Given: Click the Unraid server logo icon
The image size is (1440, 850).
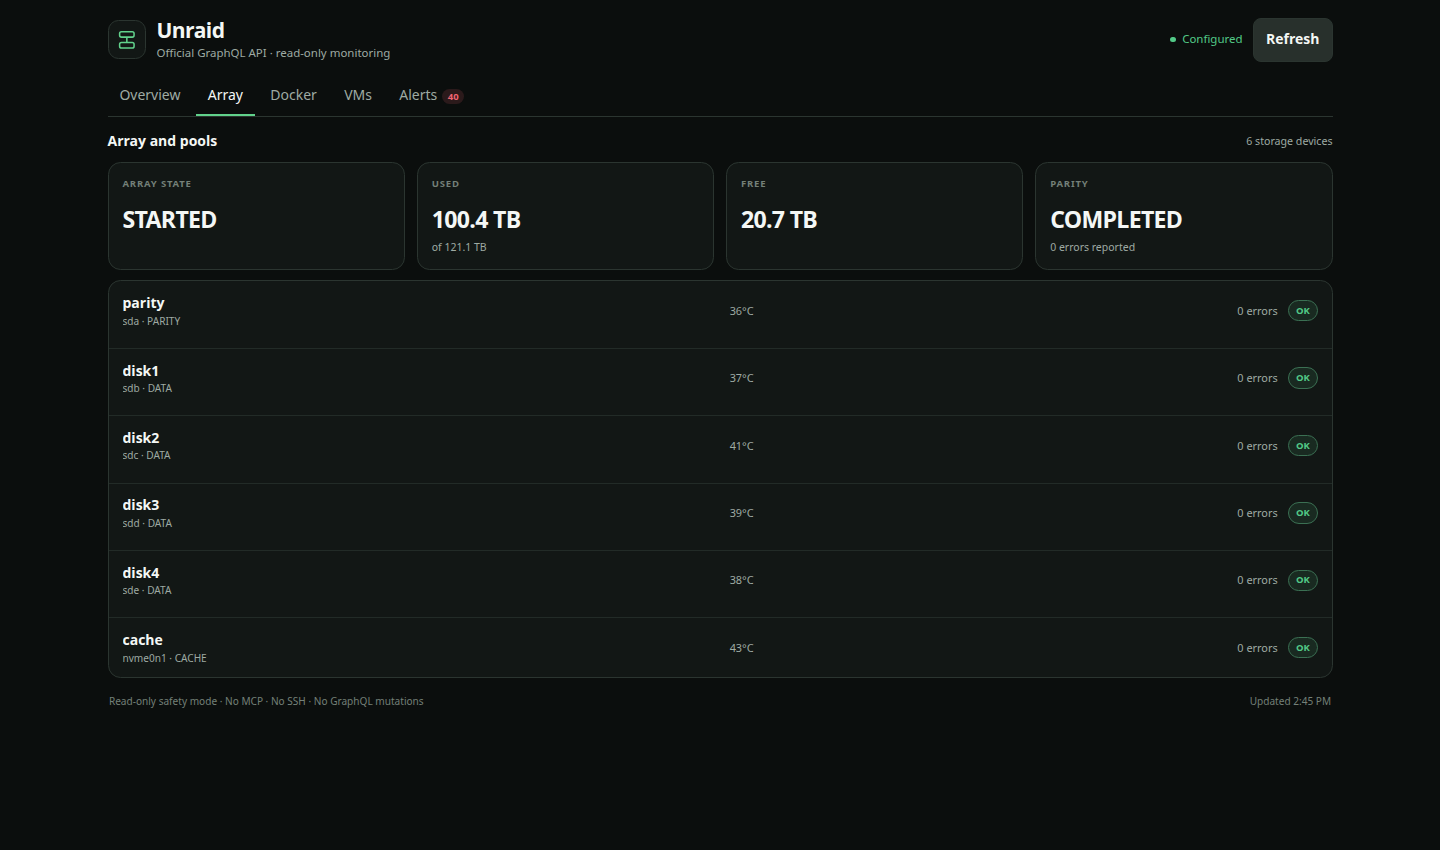Looking at the screenshot, I should (x=127, y=40).
